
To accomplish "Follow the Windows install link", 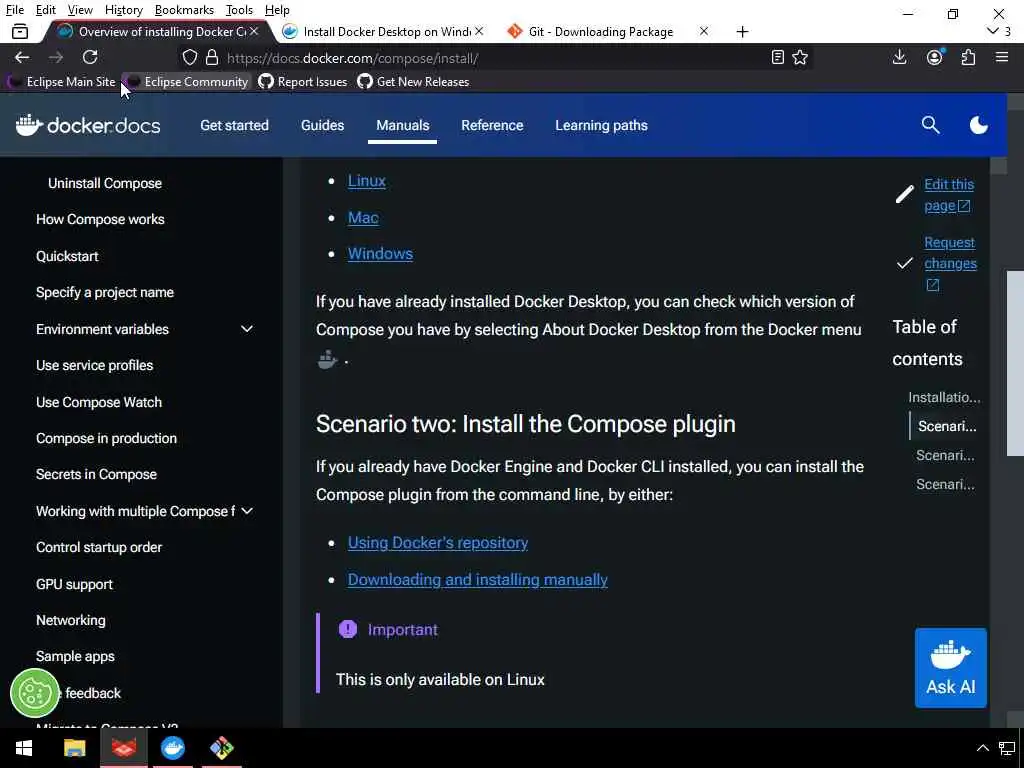I will [380, 253].
